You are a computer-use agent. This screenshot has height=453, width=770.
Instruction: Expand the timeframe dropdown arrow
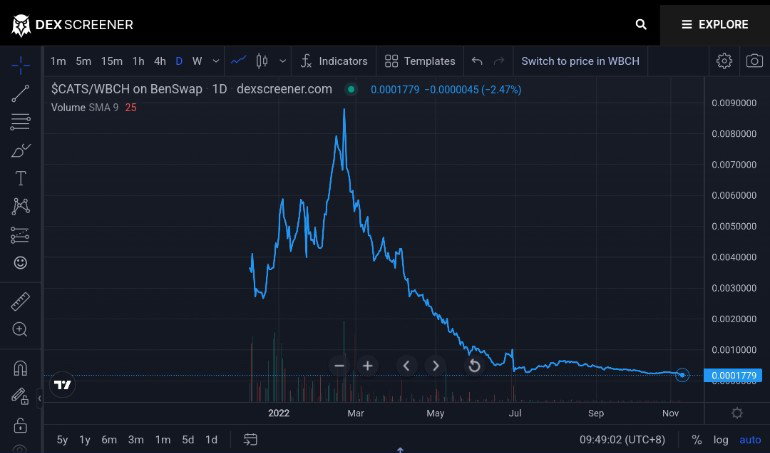(216, 61)
